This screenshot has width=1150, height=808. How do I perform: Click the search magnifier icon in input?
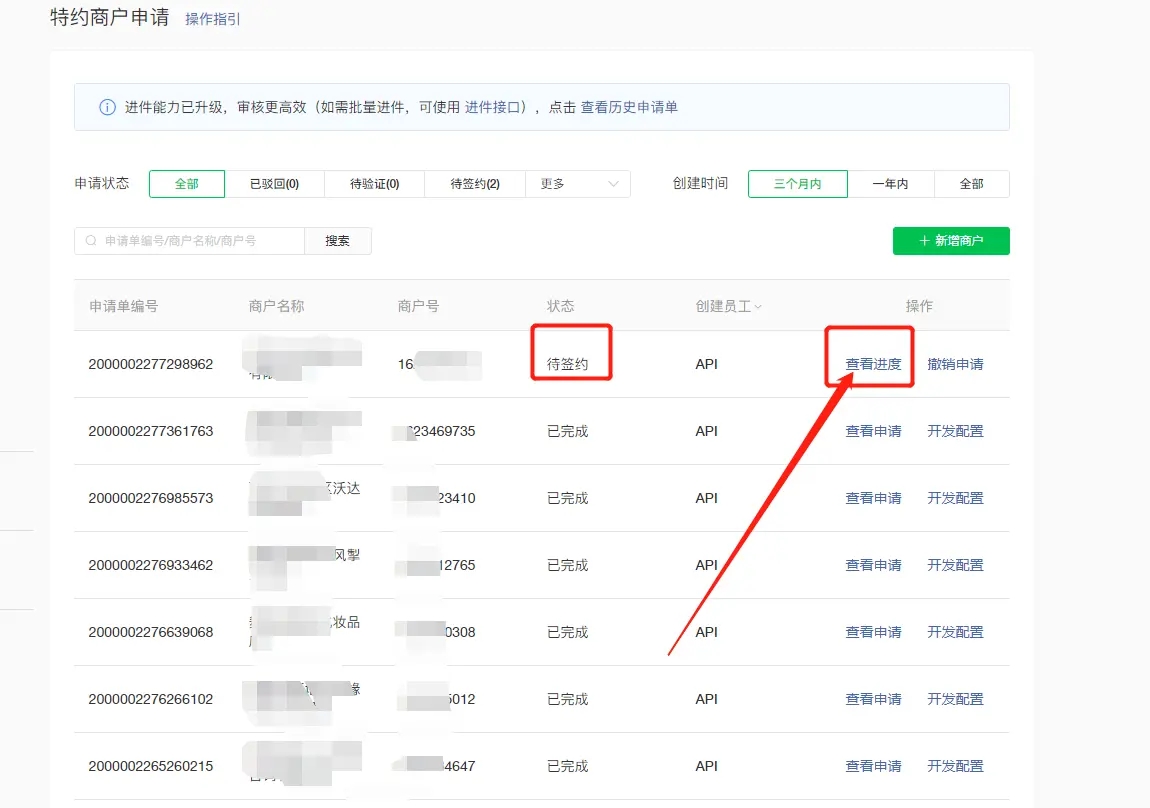[x=91, y=241]
